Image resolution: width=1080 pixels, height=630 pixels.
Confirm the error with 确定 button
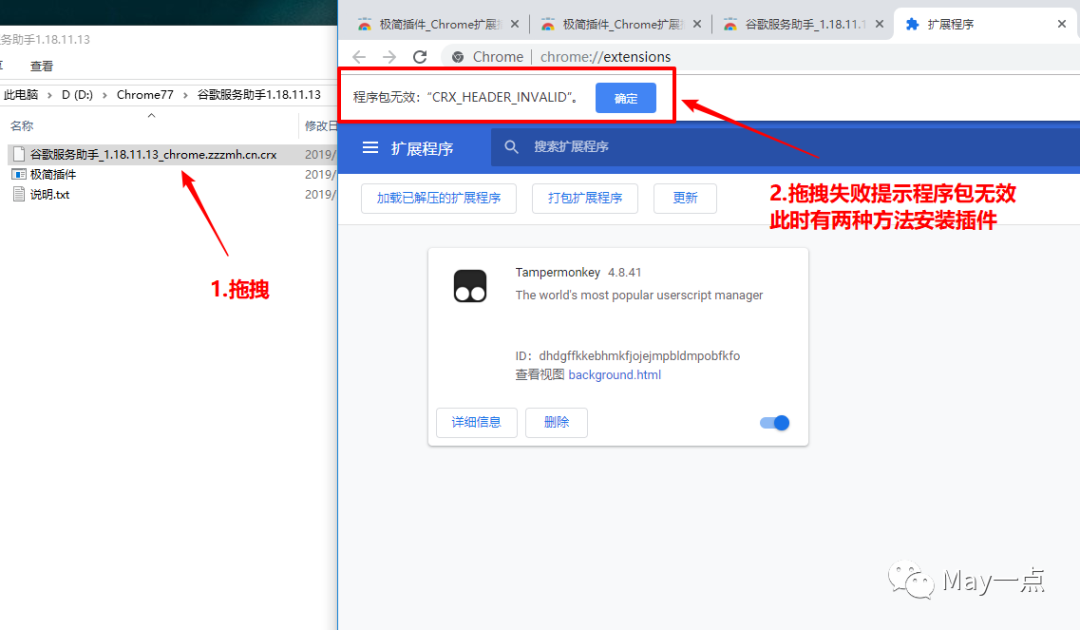(x=625, y=98)
